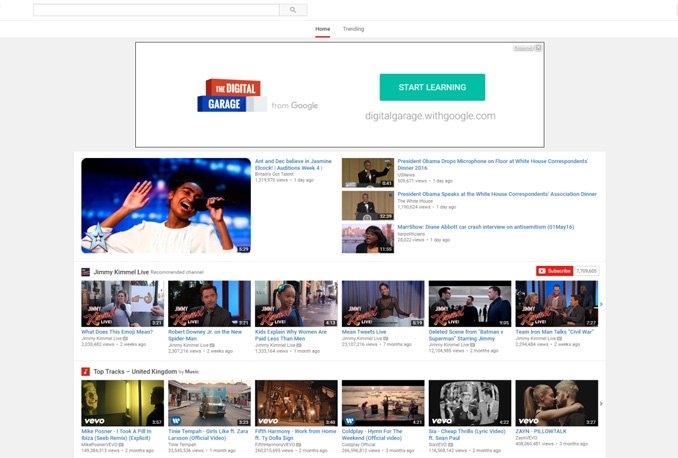The height and width of the screenshot is (458, 678).
Task: Open Sia Cheap Thrills lyric video thumbnail
Action: [x=470, y=403]
